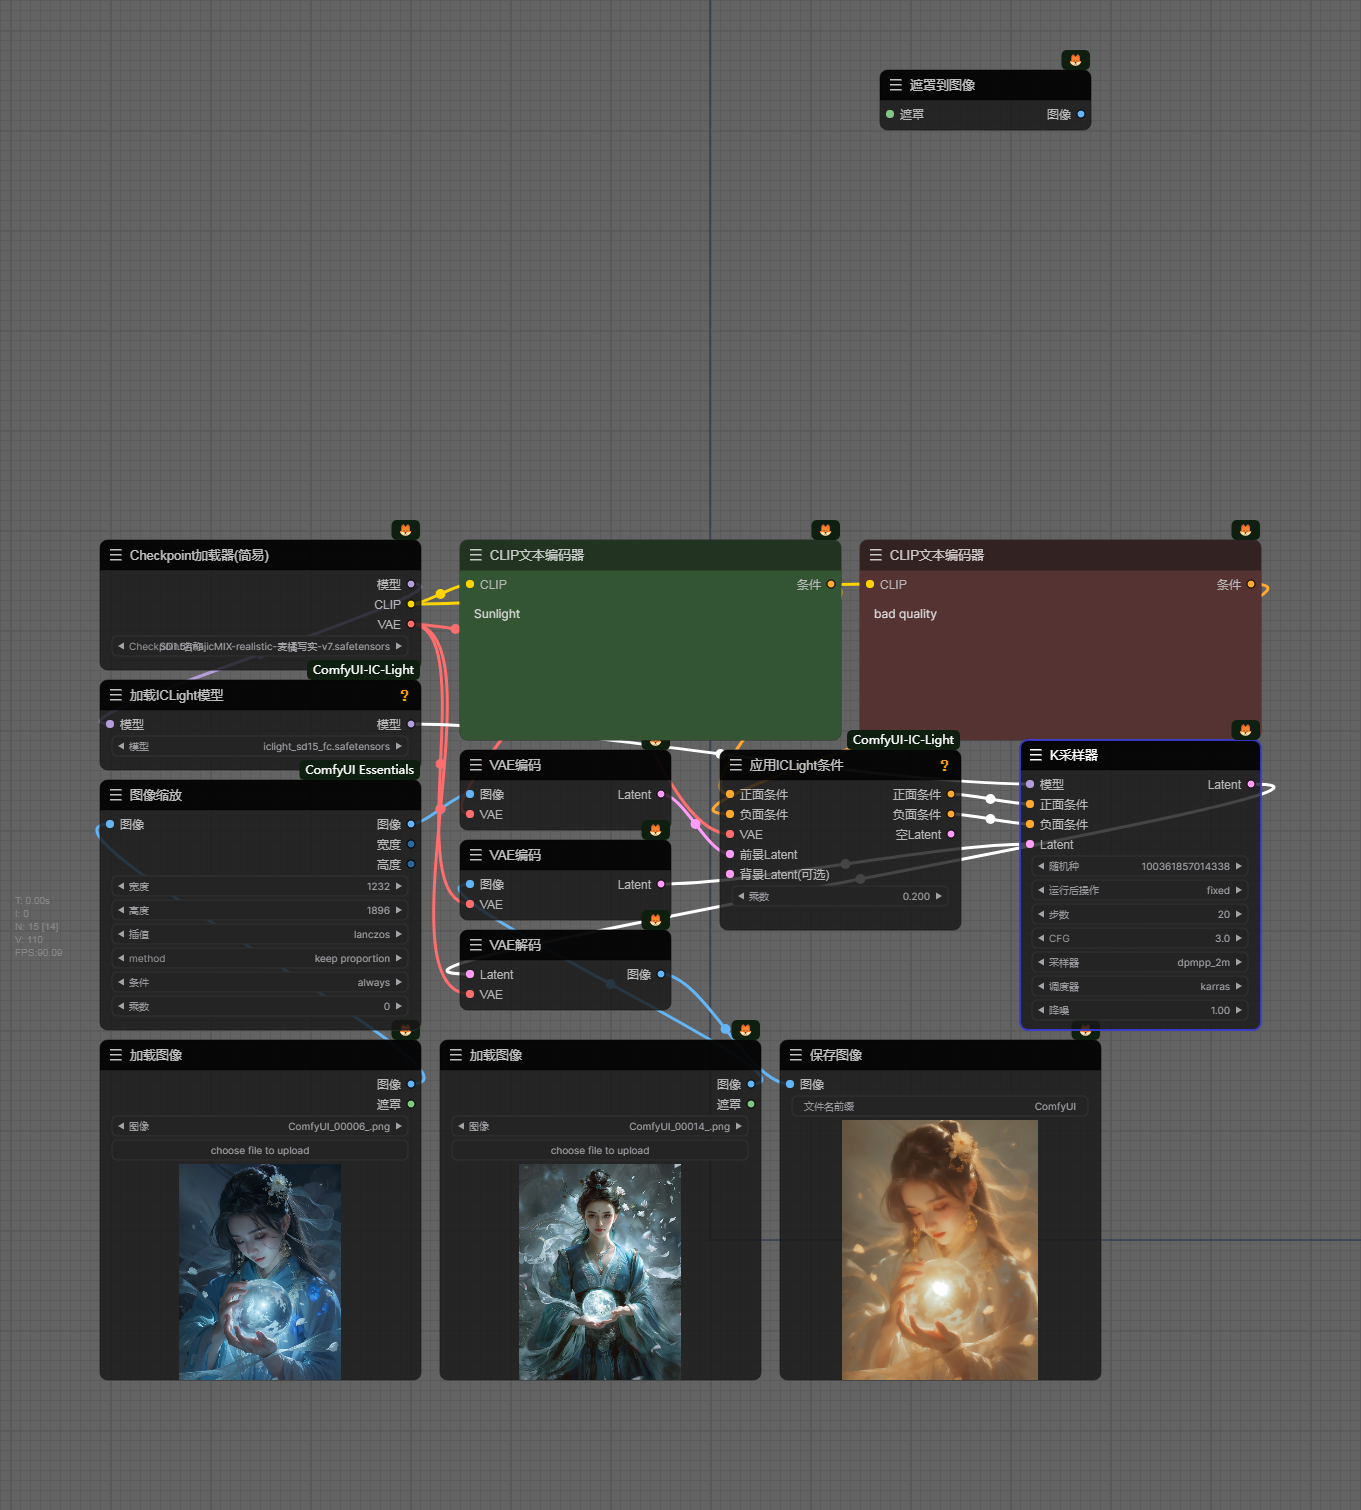Click the green 遮罩 input port on 遮罩到图像
The image size is (1361, 1510).
(890, 114)
